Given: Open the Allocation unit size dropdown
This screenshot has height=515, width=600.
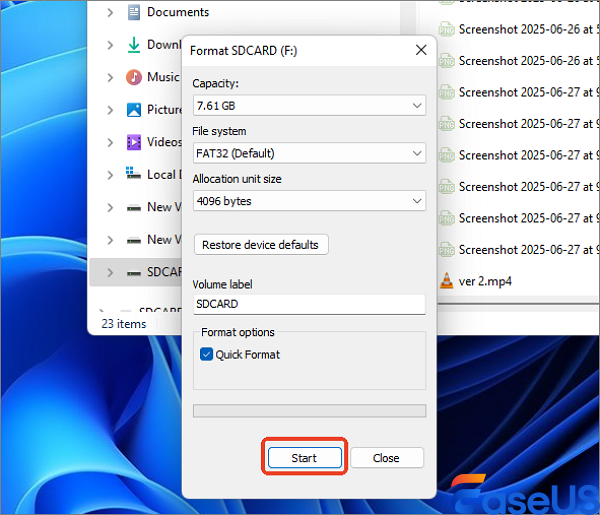Looking at the screenshot, I should 309,201.
